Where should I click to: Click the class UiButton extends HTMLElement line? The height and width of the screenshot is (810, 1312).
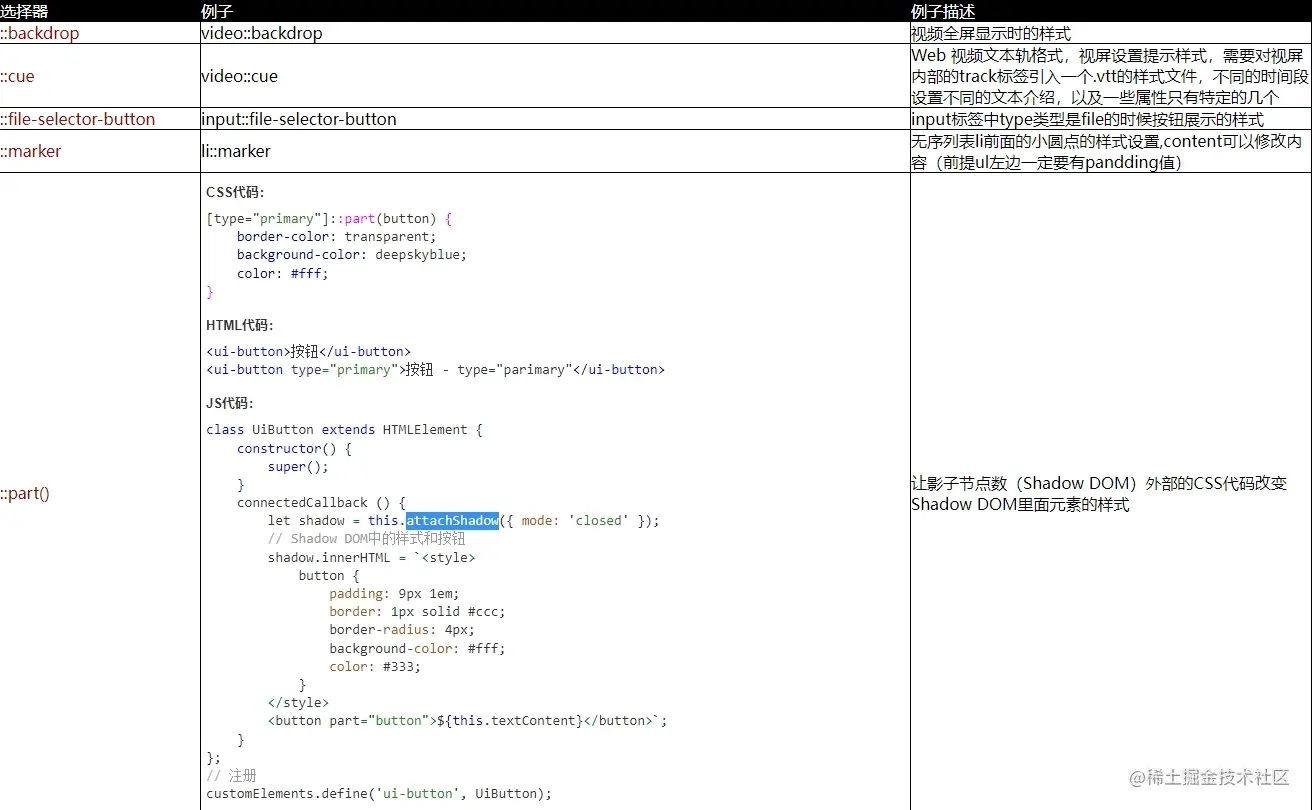click(x=344, y=429)
